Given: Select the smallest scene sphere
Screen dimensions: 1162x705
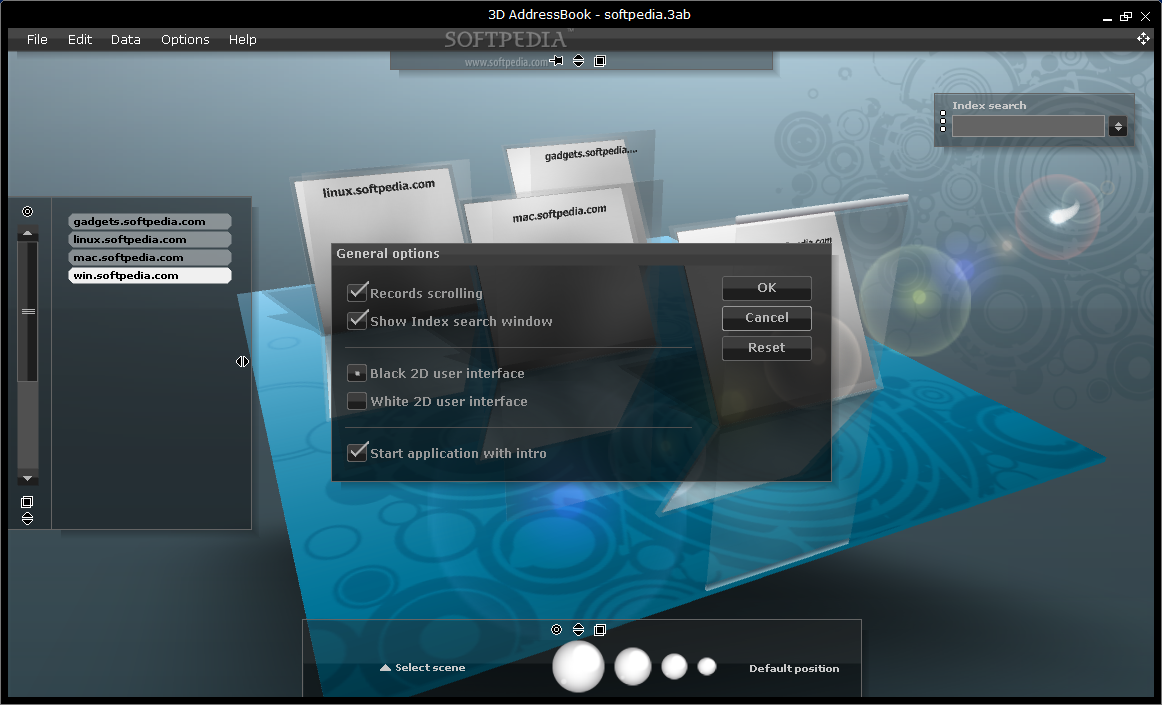Looking at the screenshot, I should tap(707, 666).
